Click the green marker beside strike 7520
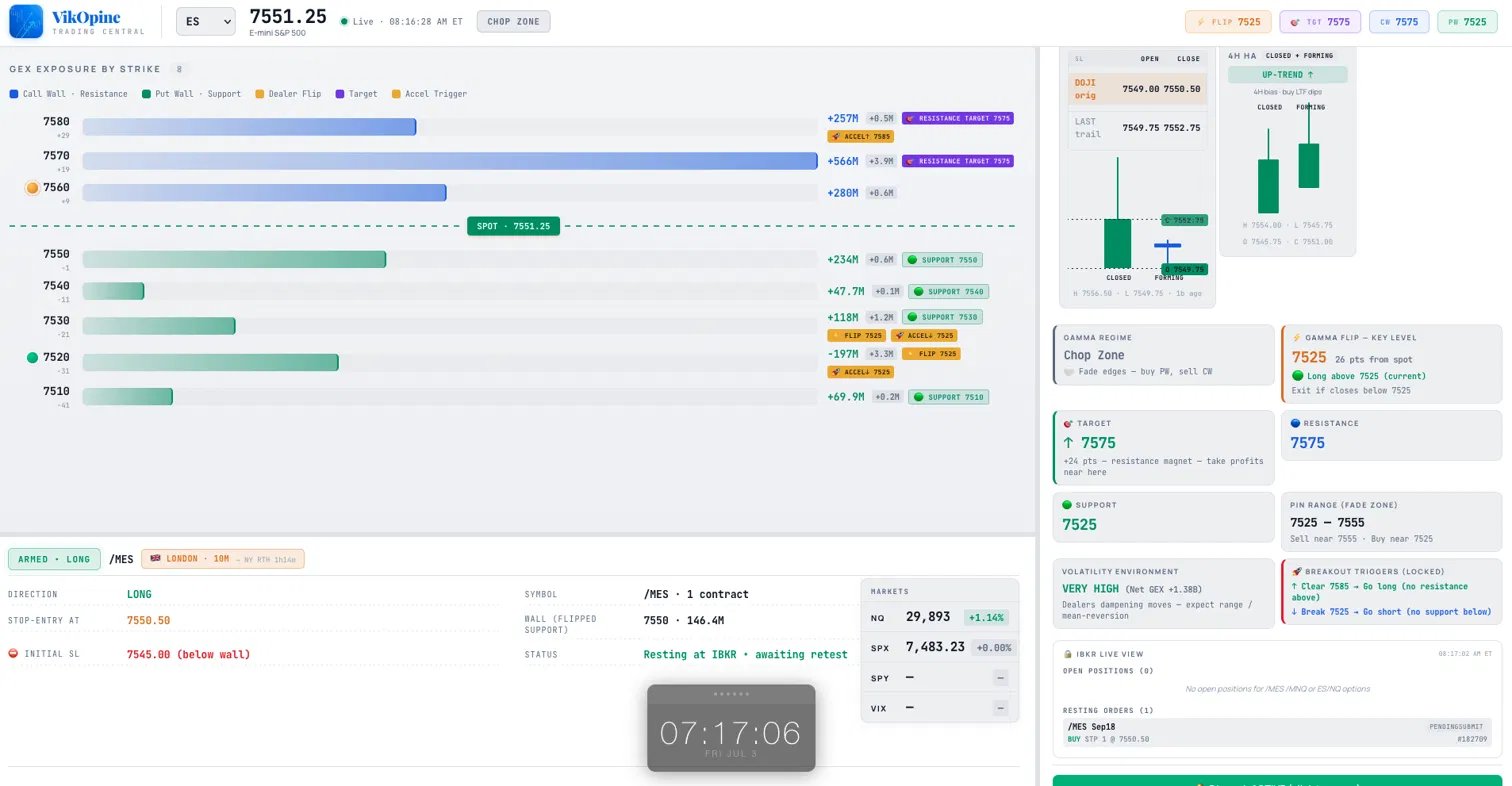This screenshot has height=786, width=1512. (32, 357)
